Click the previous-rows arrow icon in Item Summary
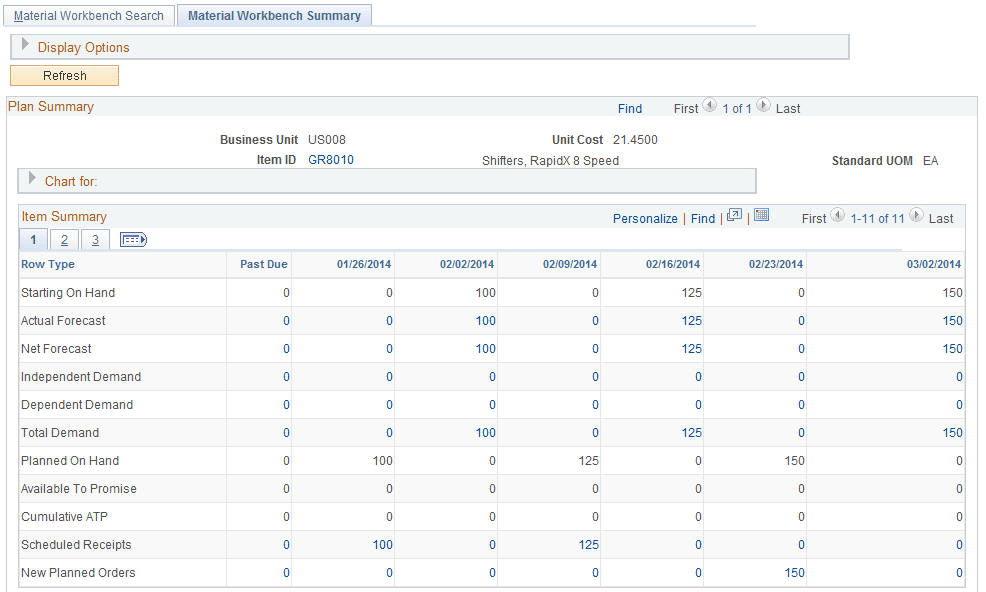Viewport: 986px width, 592px height. [x=838, y=217]
